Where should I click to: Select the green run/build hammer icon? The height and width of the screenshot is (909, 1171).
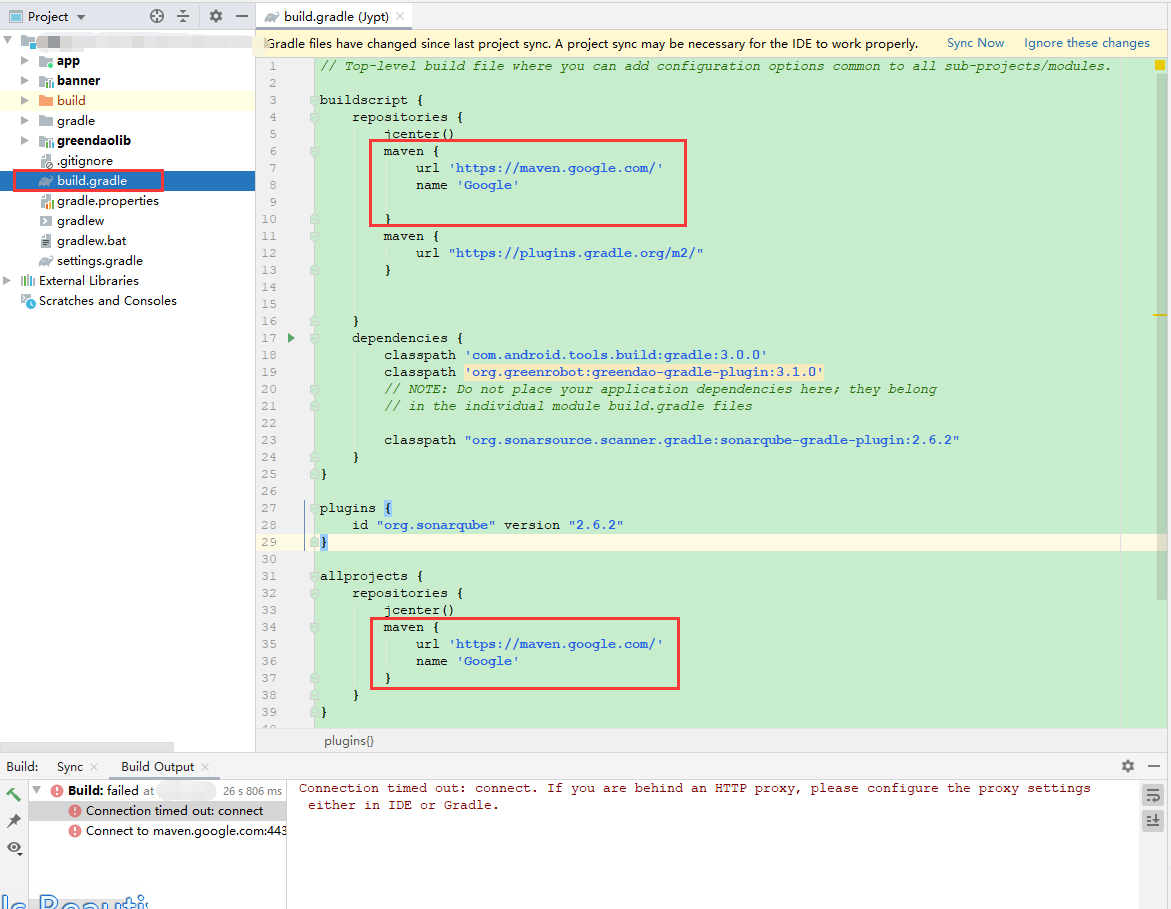(x=13, y=793)
